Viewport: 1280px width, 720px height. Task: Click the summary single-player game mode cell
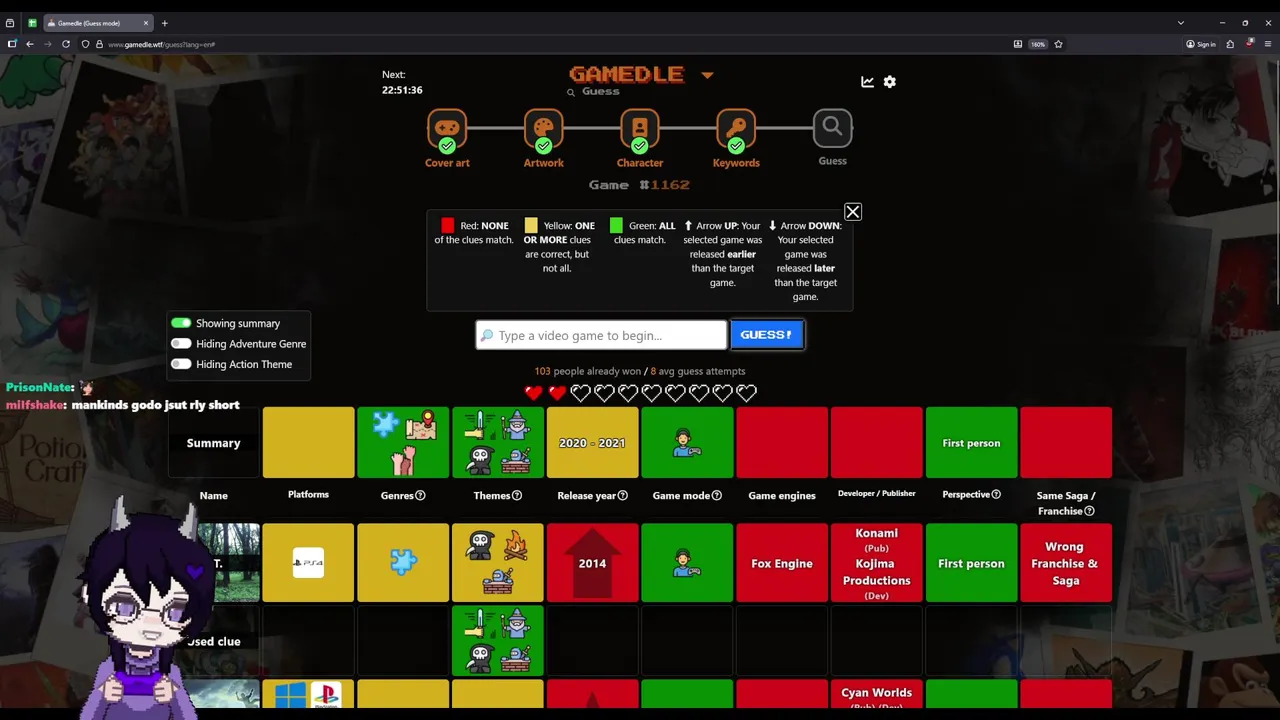pyautogui.click(x=687, y=443)
